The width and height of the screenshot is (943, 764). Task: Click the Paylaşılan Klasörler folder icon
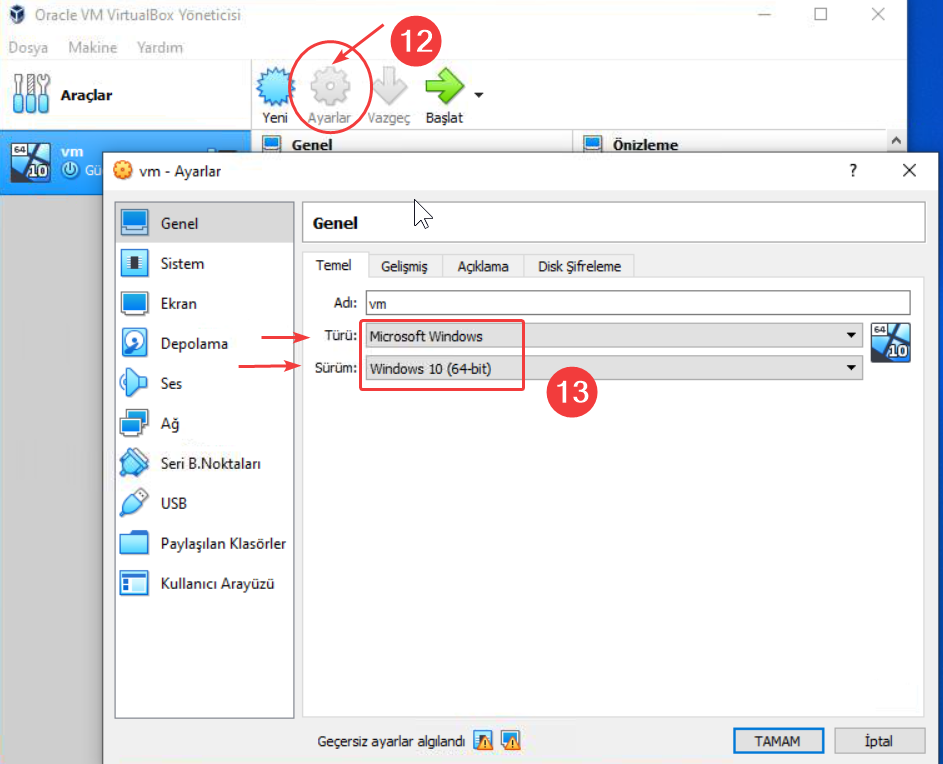click(134, 543)
